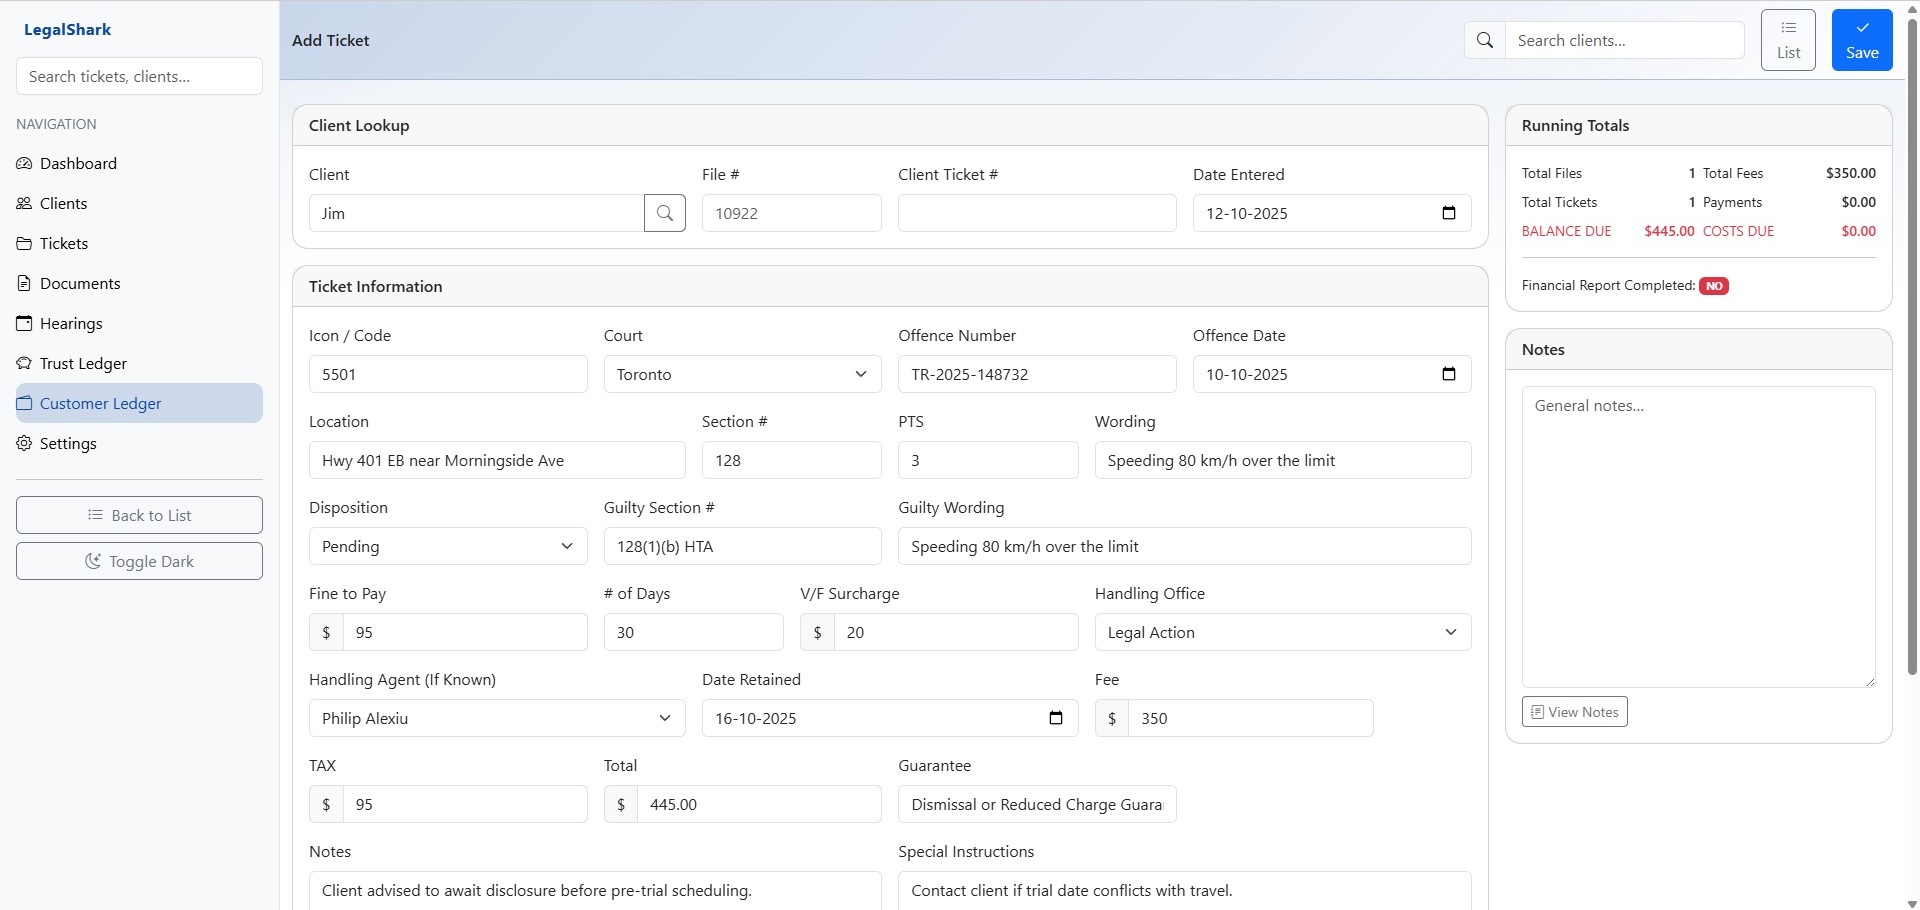Image resolution: width=1920 pixels, height=910 pixels.
Task: Open the Date Retained calendar picker
Action: click(1055, 718)
